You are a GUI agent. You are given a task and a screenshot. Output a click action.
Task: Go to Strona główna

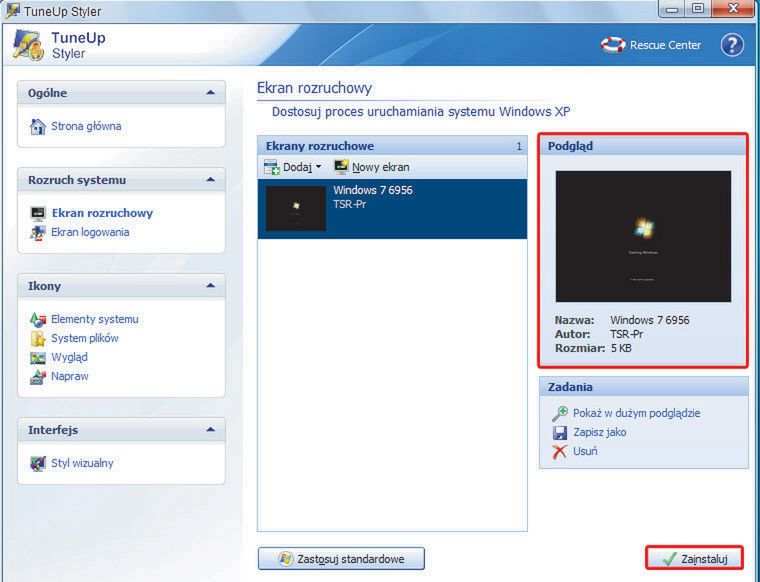[86, 126]
